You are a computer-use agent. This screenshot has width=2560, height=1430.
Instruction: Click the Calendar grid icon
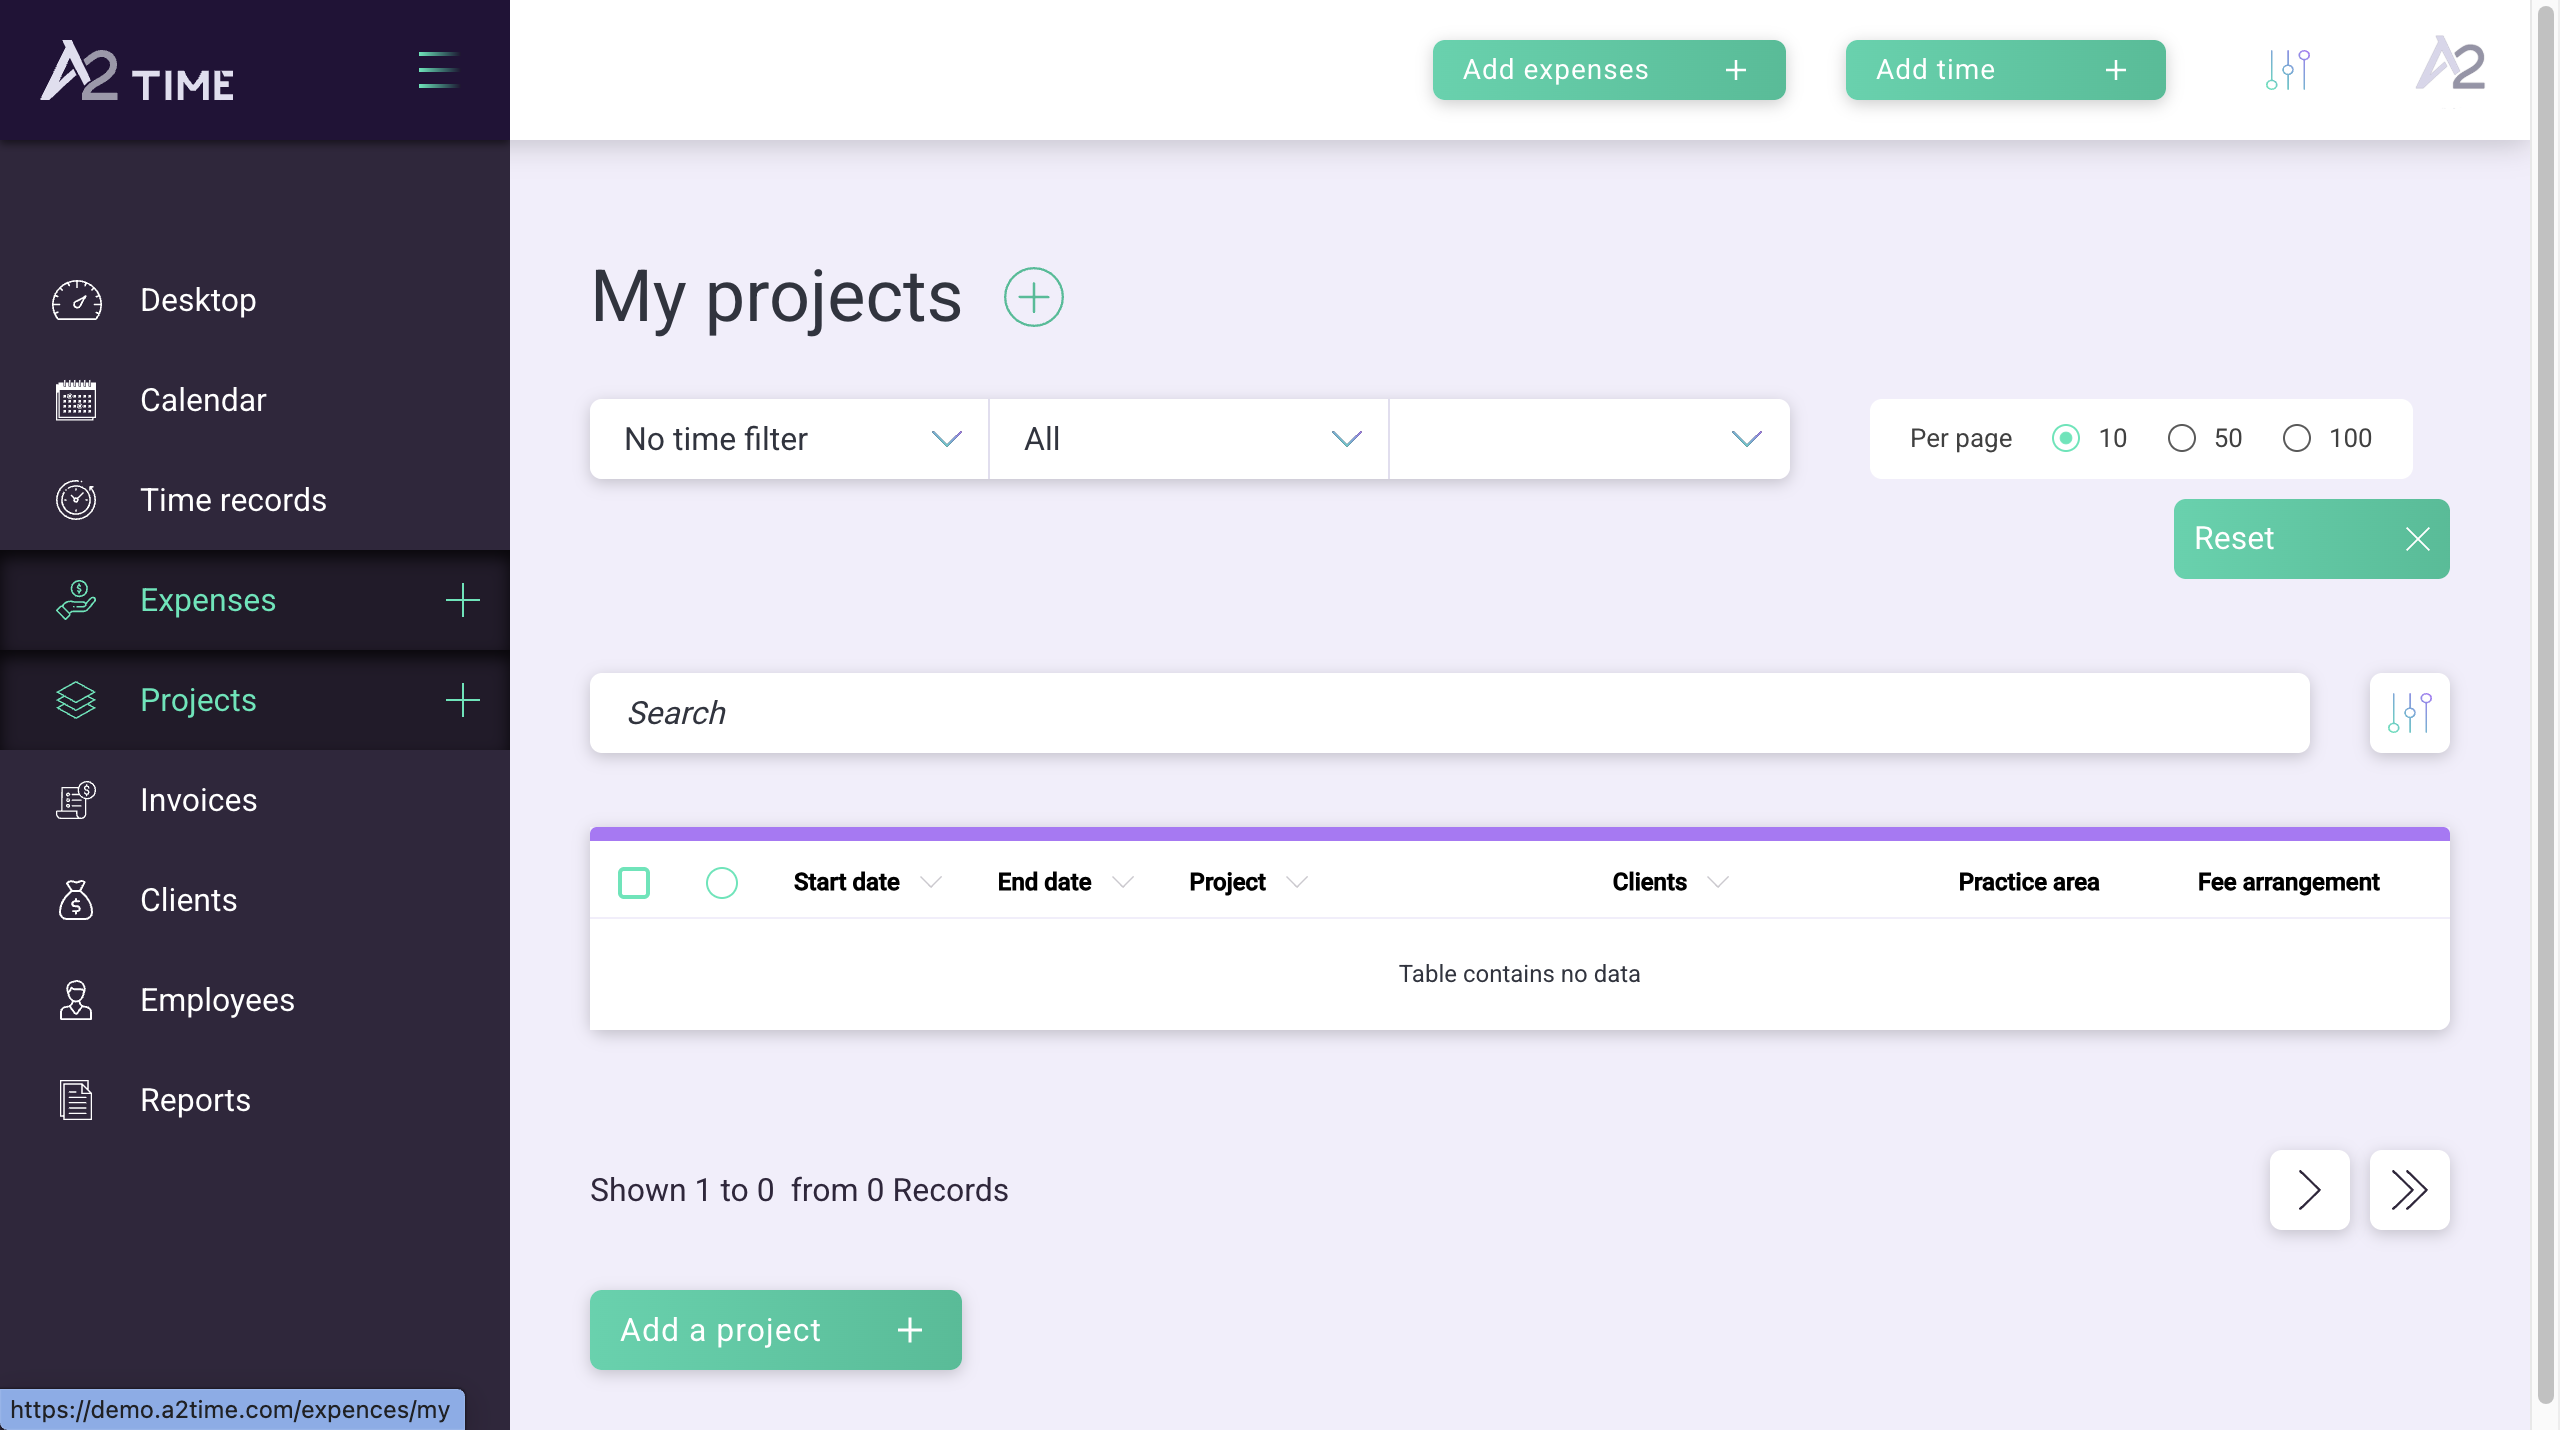point(76,400)
